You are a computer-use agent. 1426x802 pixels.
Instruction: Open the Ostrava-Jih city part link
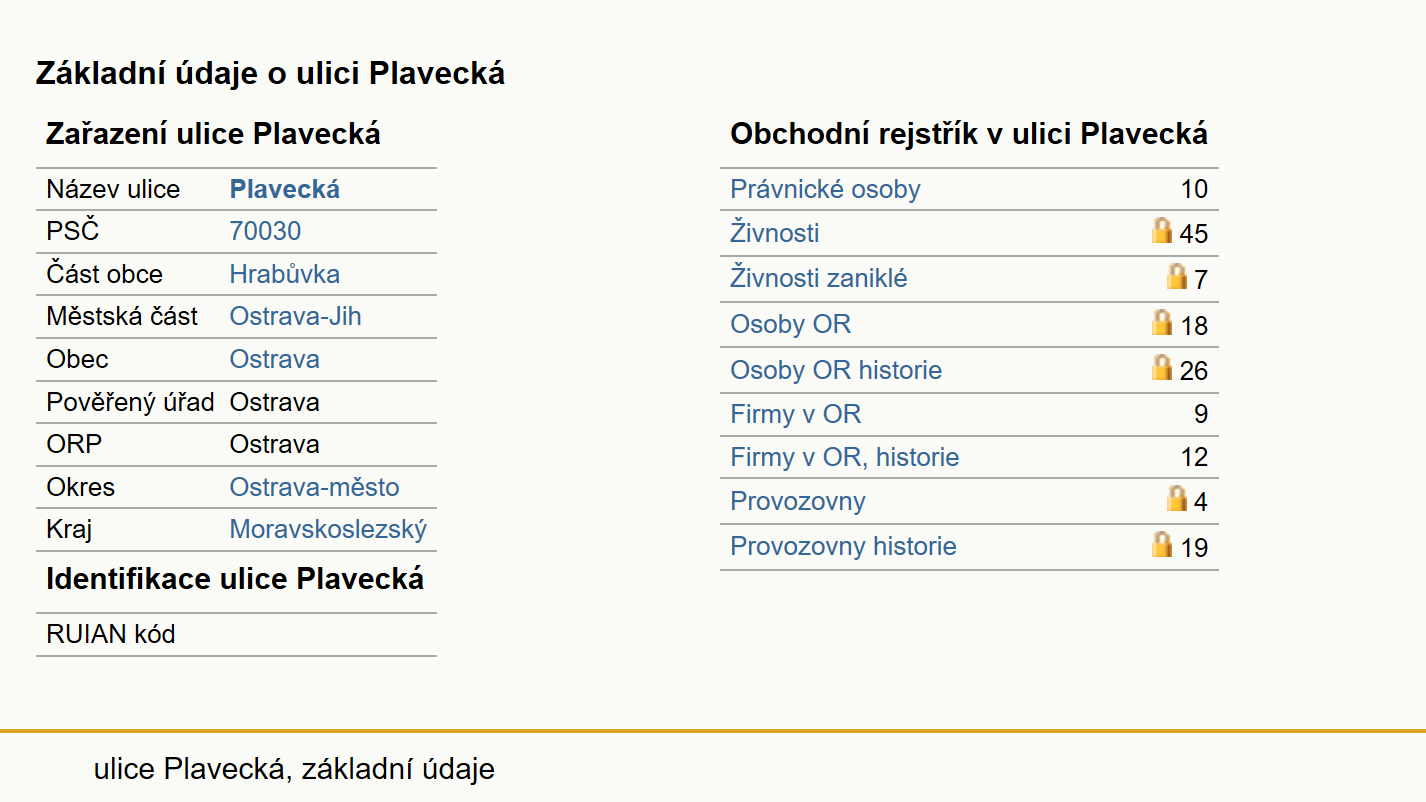tap(296, 316)
